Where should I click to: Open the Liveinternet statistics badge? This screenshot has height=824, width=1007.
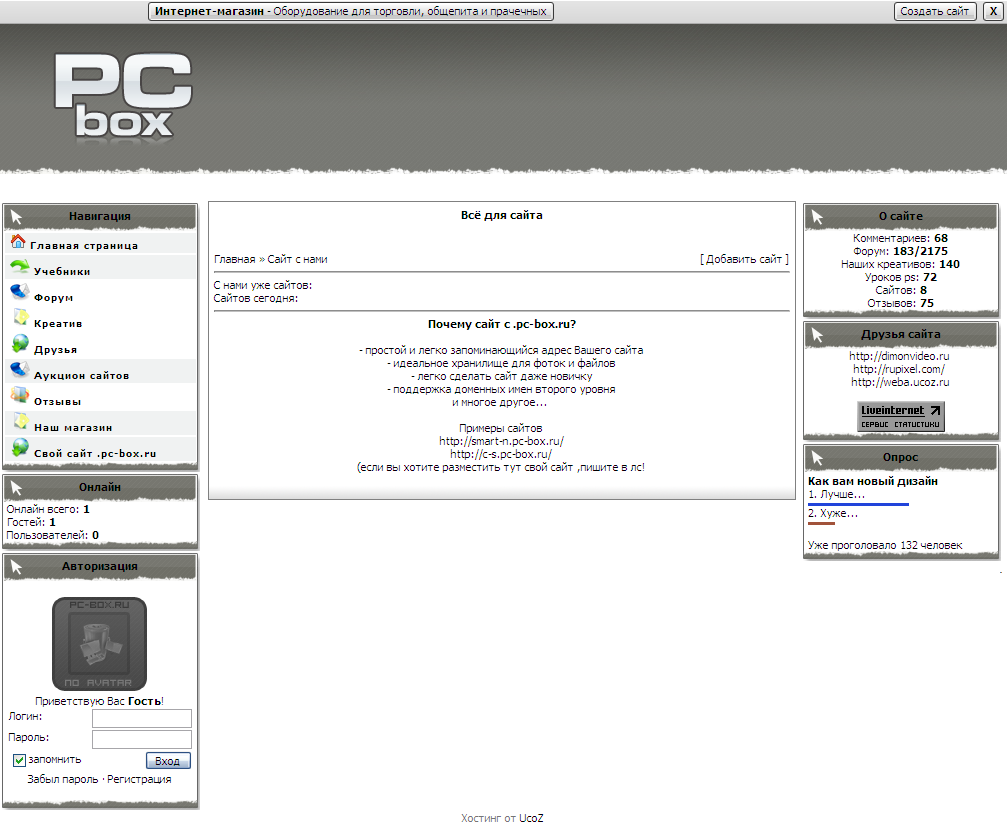[899, 413]
